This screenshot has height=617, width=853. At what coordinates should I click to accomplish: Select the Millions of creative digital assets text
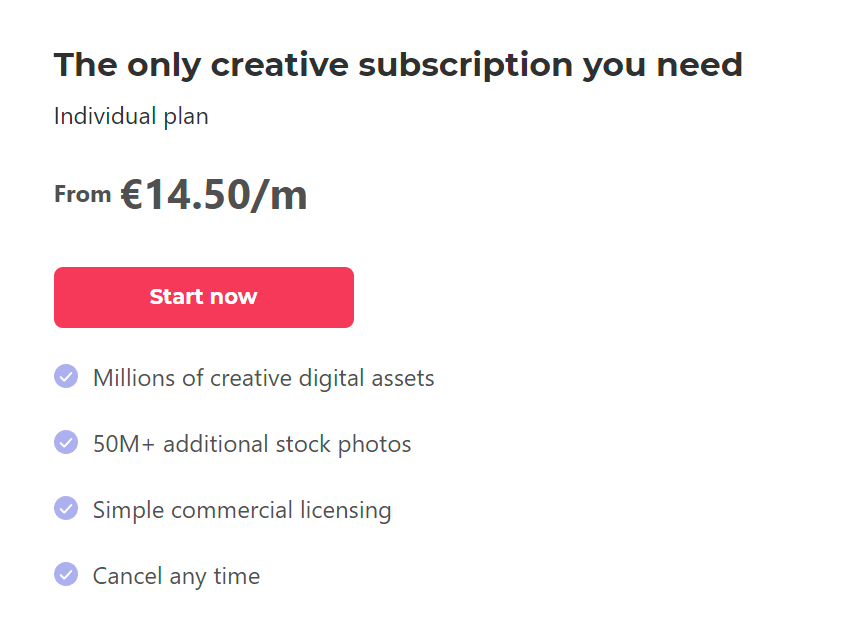tap(263, 378)
